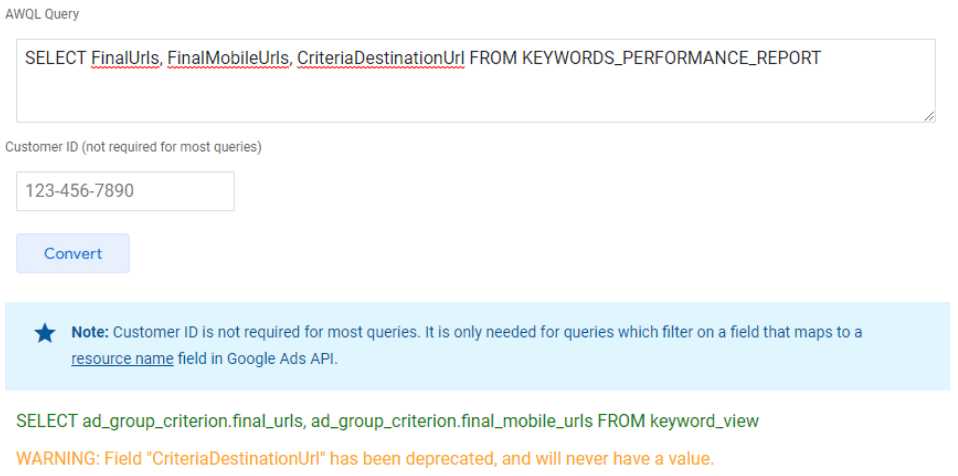Click FinalMobileUrls in the AWQL query
The height and width of the screenshot is (476, 958).
[228, 59]
